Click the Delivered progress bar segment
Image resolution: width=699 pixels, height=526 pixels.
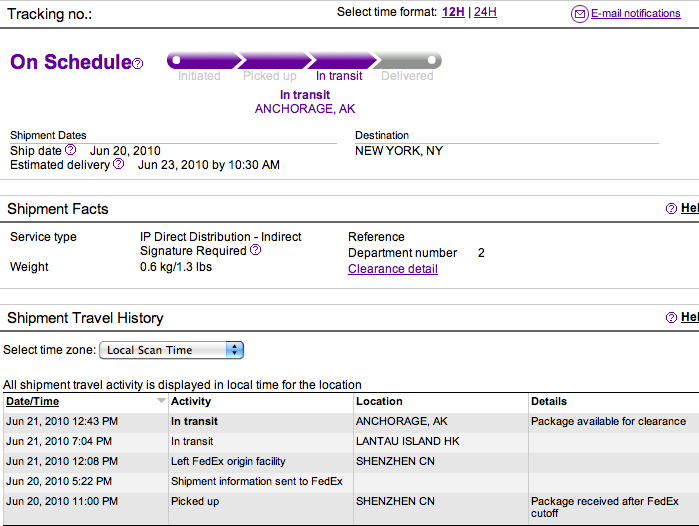tap(407, 61)
